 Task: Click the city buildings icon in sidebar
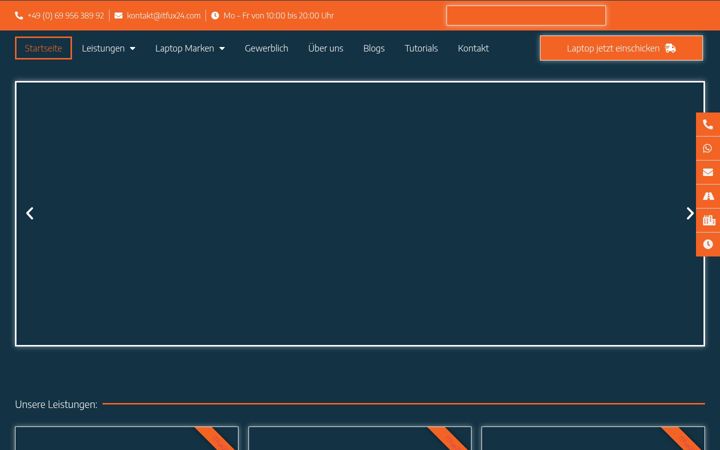point(709,220)
